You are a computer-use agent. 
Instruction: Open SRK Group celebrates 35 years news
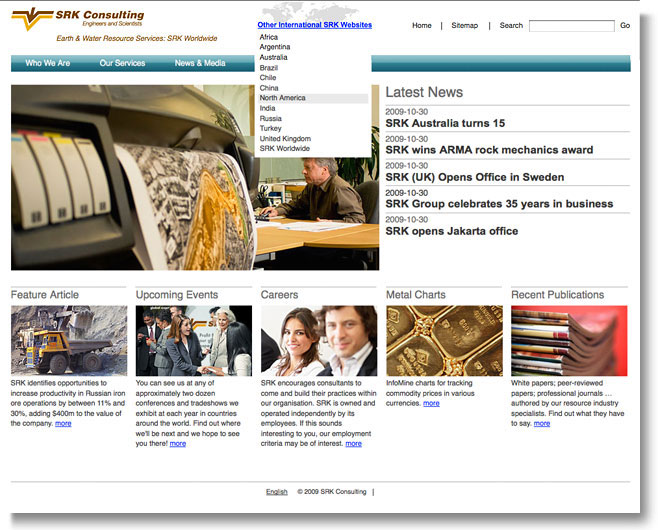[x=499, y=204]
